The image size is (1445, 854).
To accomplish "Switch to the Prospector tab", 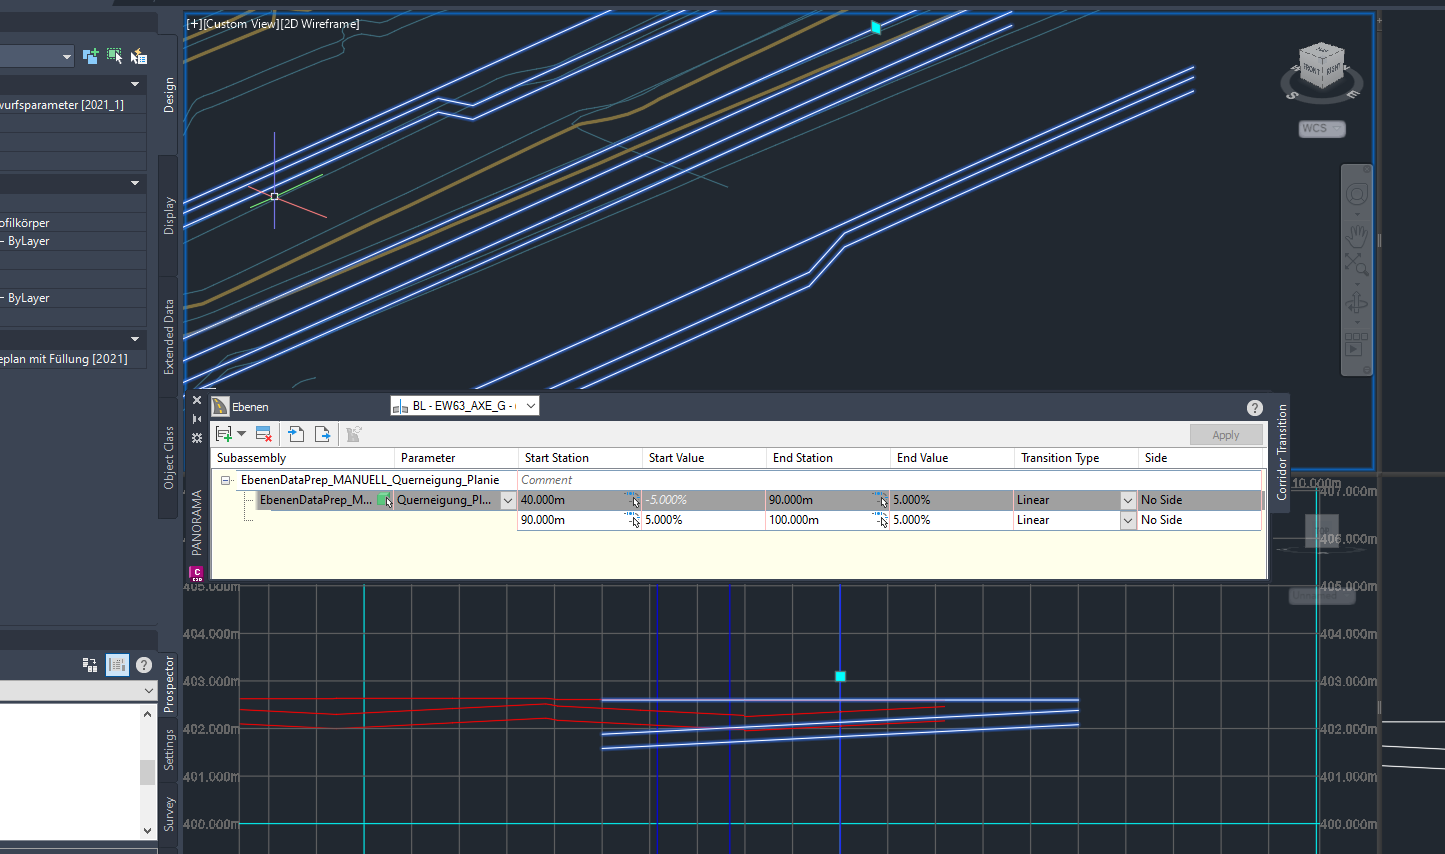I will [168, 688].
